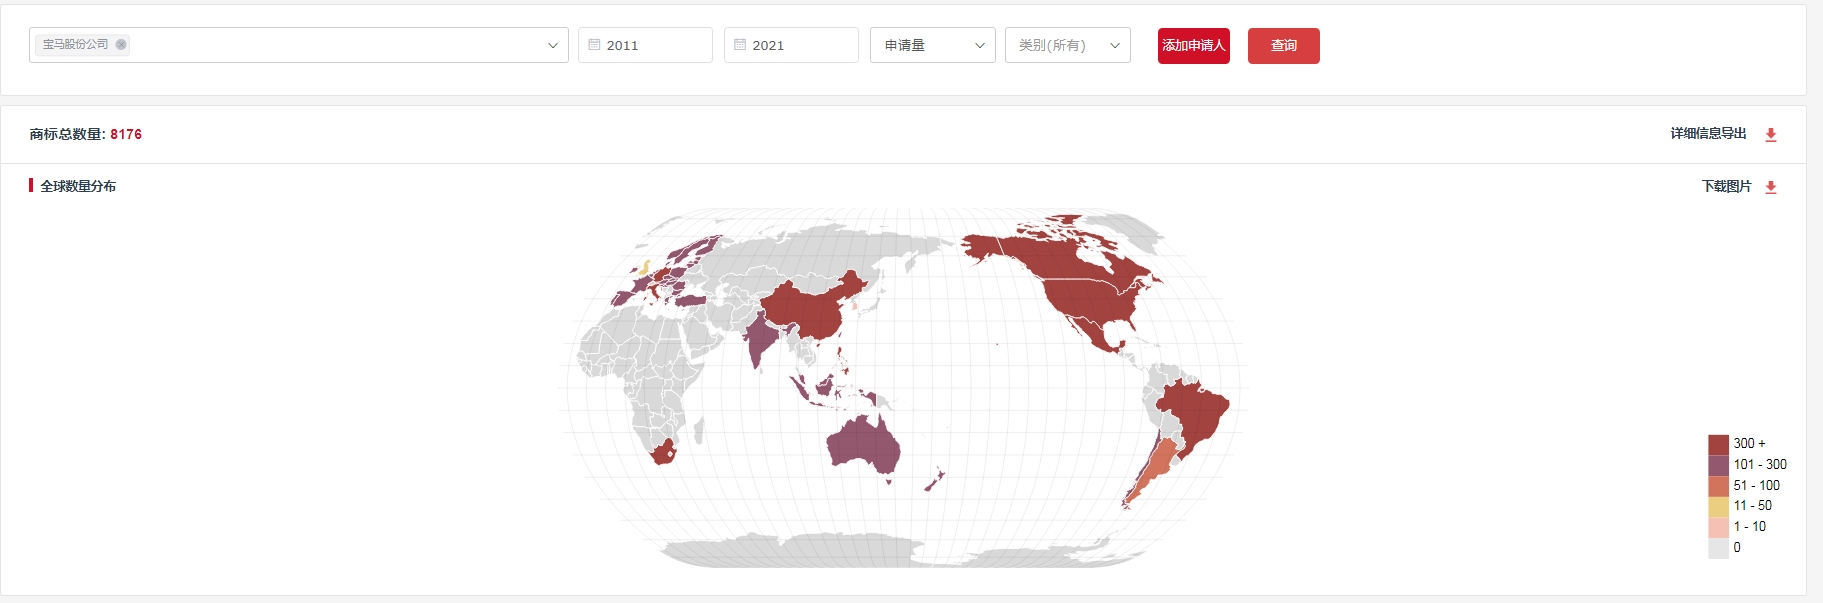Open the 申请量 dropdown
Viewport: 1823px width, 603px height.
932,45
